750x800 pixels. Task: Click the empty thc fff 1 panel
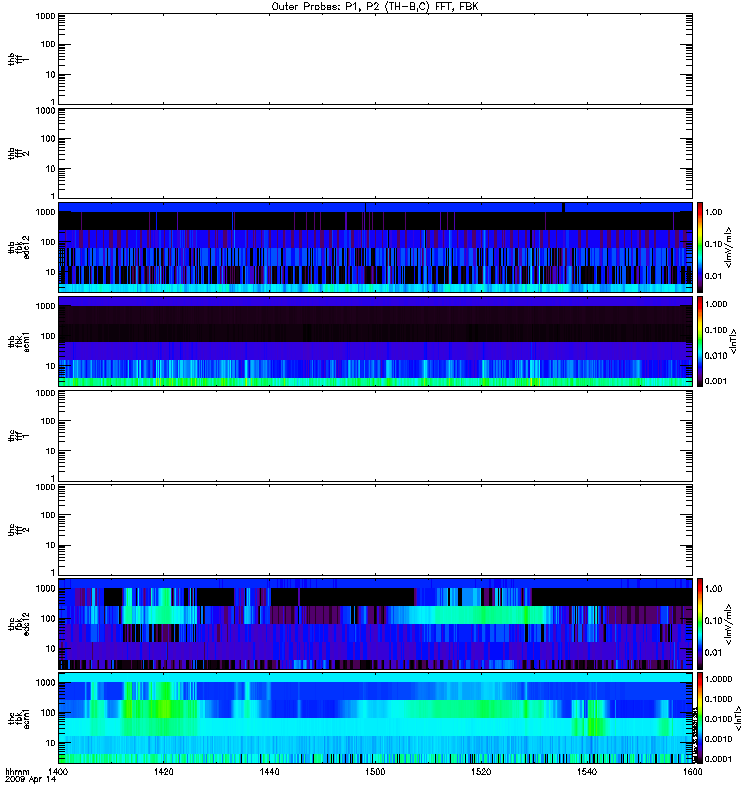pos(375,436)
